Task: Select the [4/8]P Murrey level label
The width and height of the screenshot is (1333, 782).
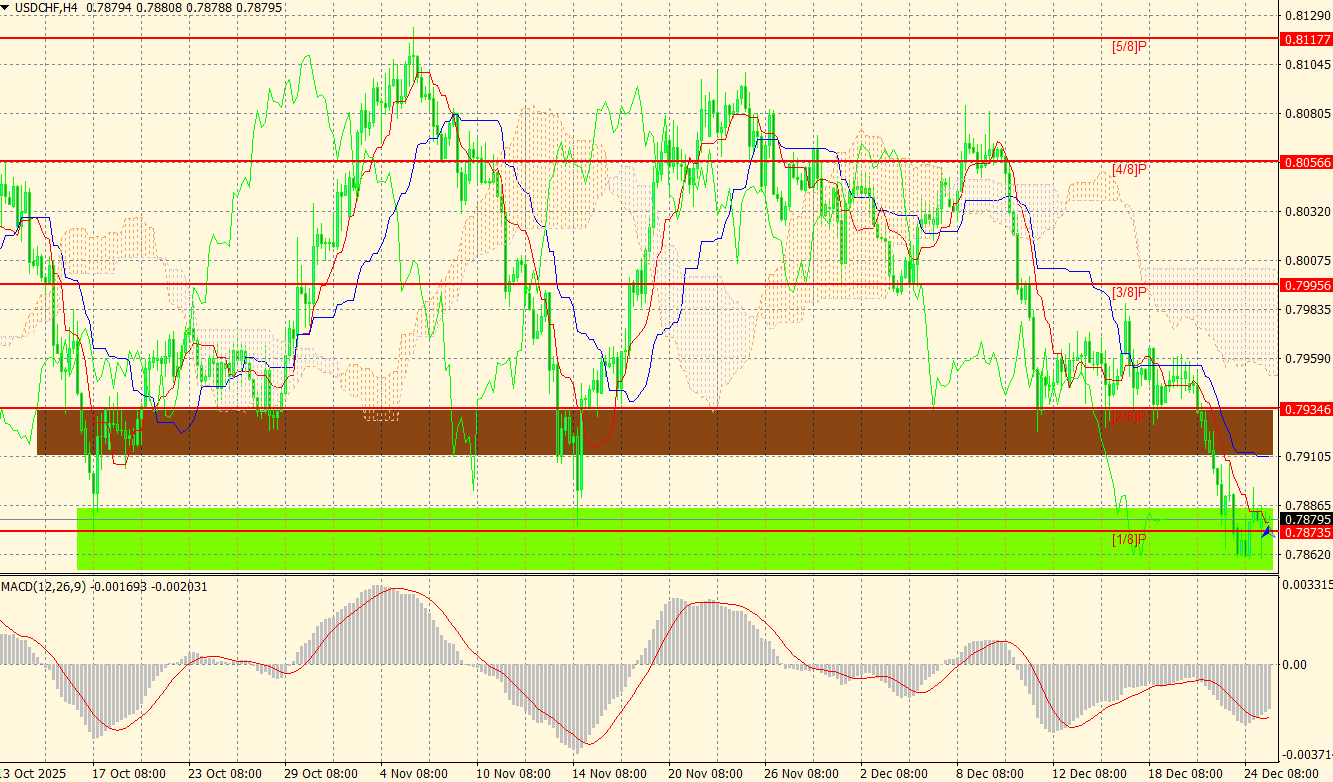Action: click(x=1128, y=169)
